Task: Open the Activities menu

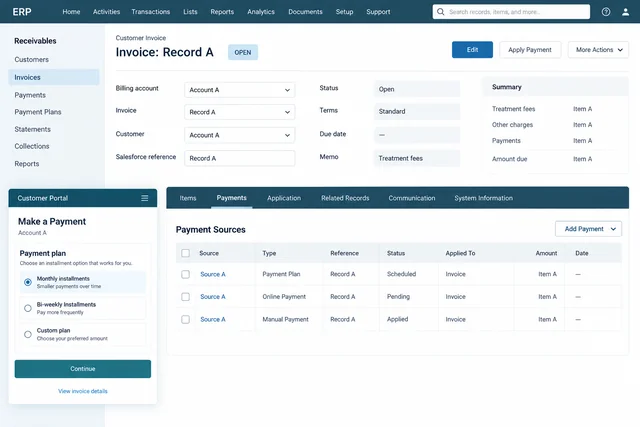Action: [x=106, y=12]
